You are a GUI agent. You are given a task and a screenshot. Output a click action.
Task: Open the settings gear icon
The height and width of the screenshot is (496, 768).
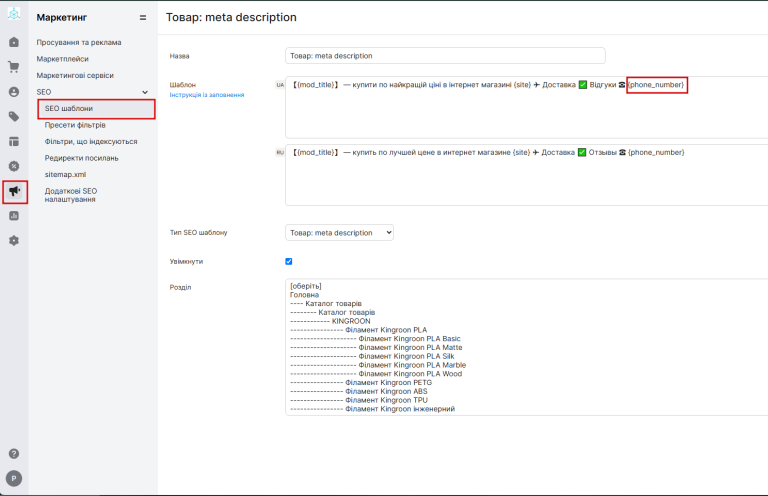coord(14,241)
